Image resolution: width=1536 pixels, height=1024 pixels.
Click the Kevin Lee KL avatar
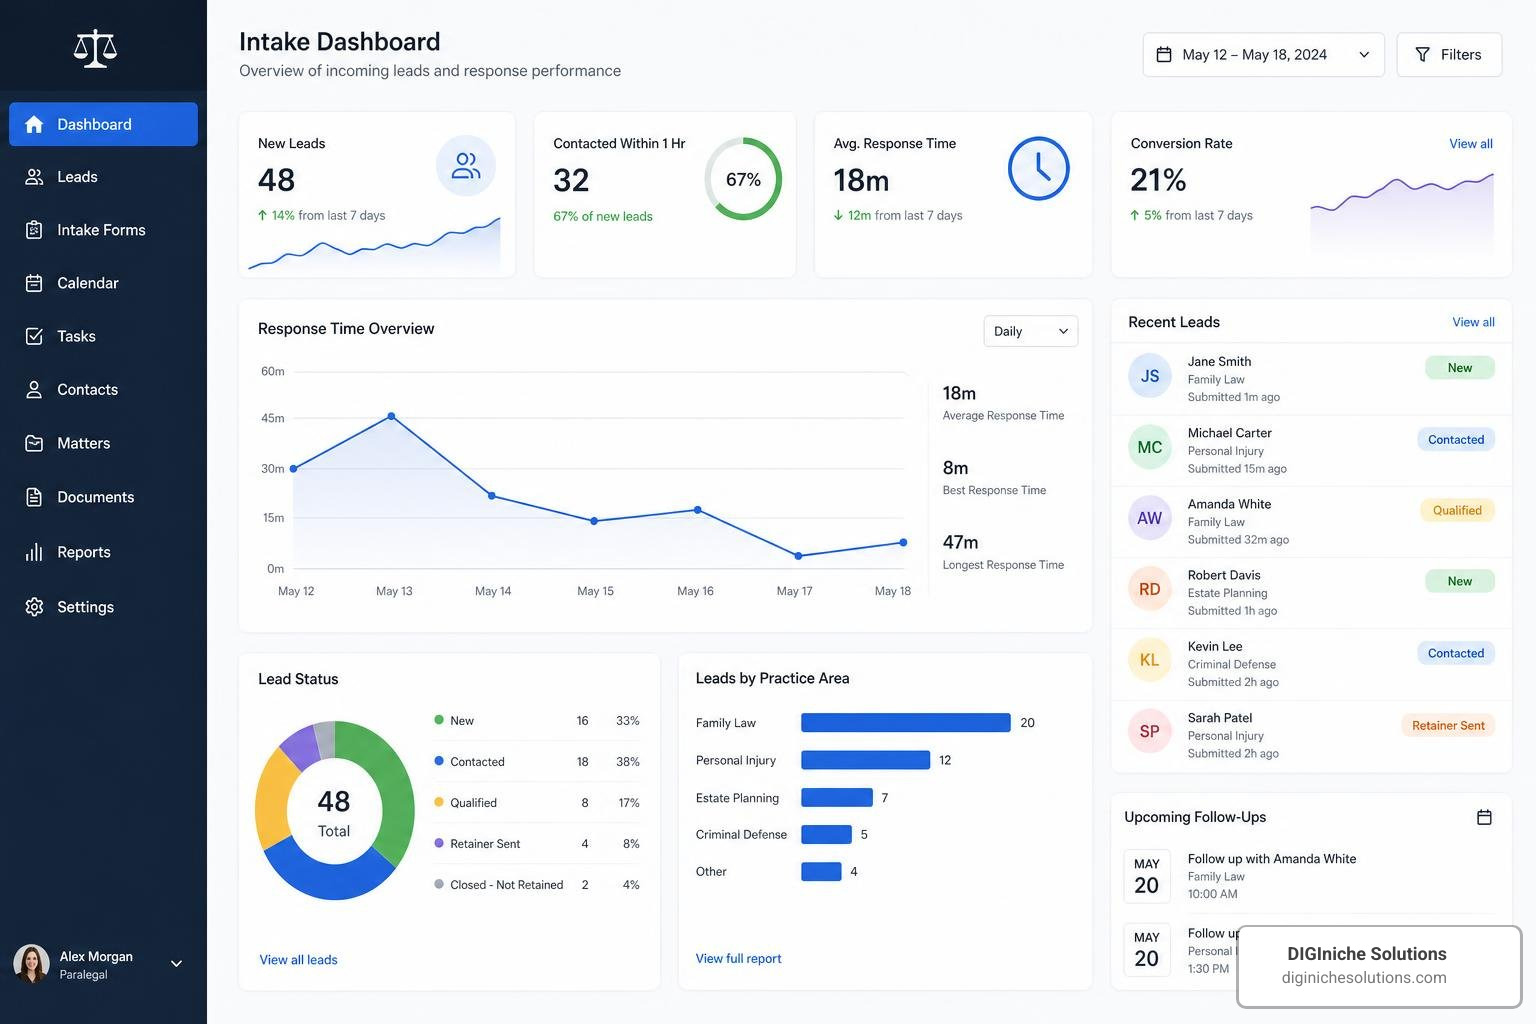[x=1150, y=660]
